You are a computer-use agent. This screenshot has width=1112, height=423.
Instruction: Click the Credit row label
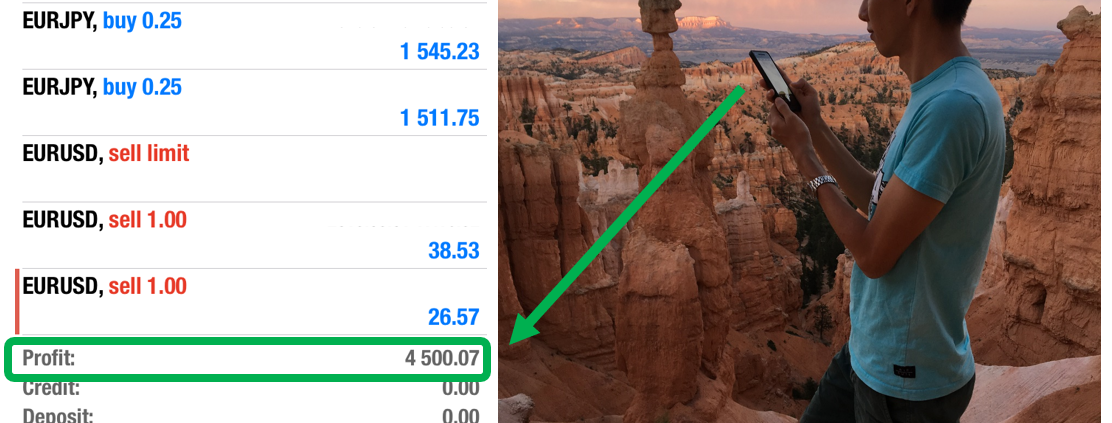click(51, 388)
